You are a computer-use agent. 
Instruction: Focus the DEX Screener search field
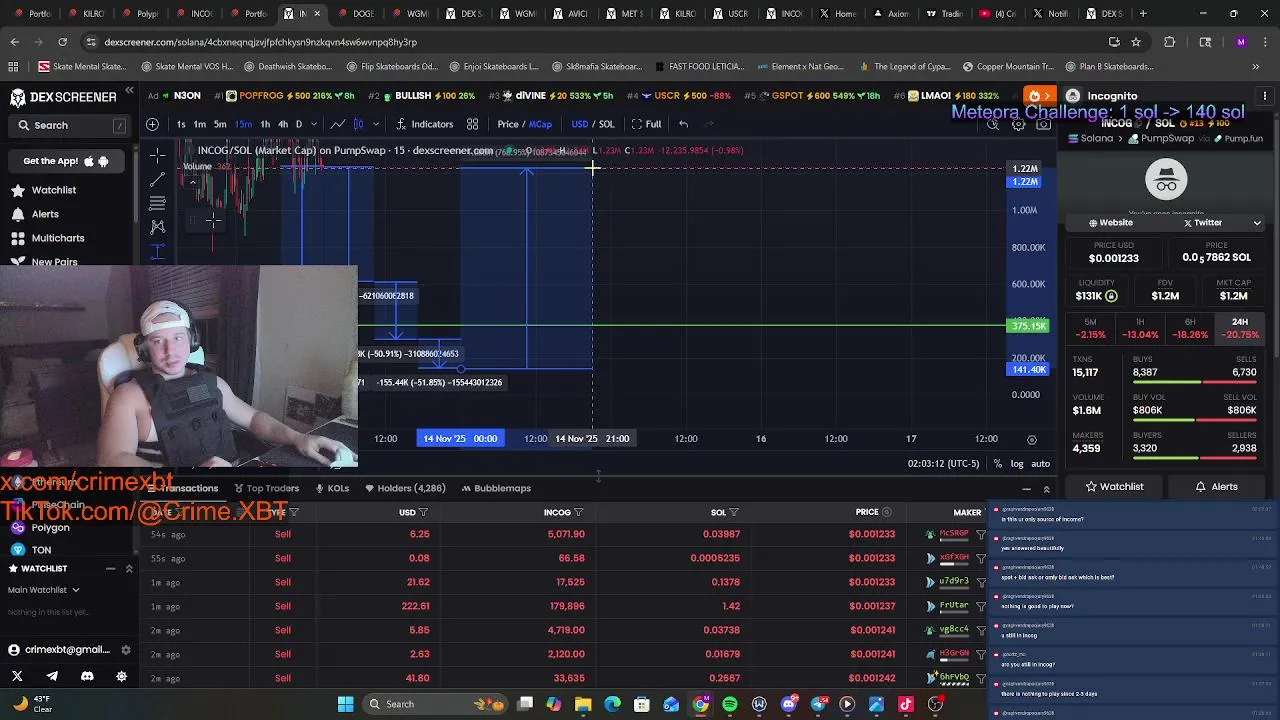click(71, 125)
